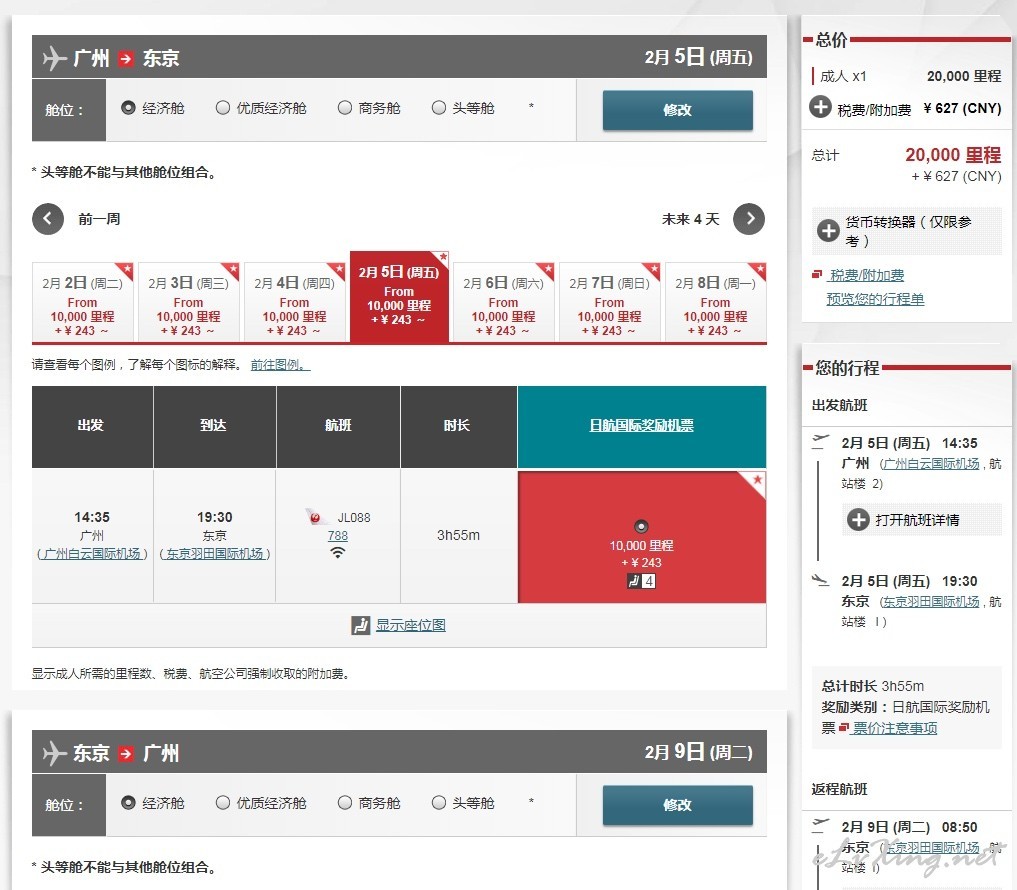
Task: Open the 预览您的行程单 itinerary preview link
Action: pyautogui.click(x=875, y=299)
